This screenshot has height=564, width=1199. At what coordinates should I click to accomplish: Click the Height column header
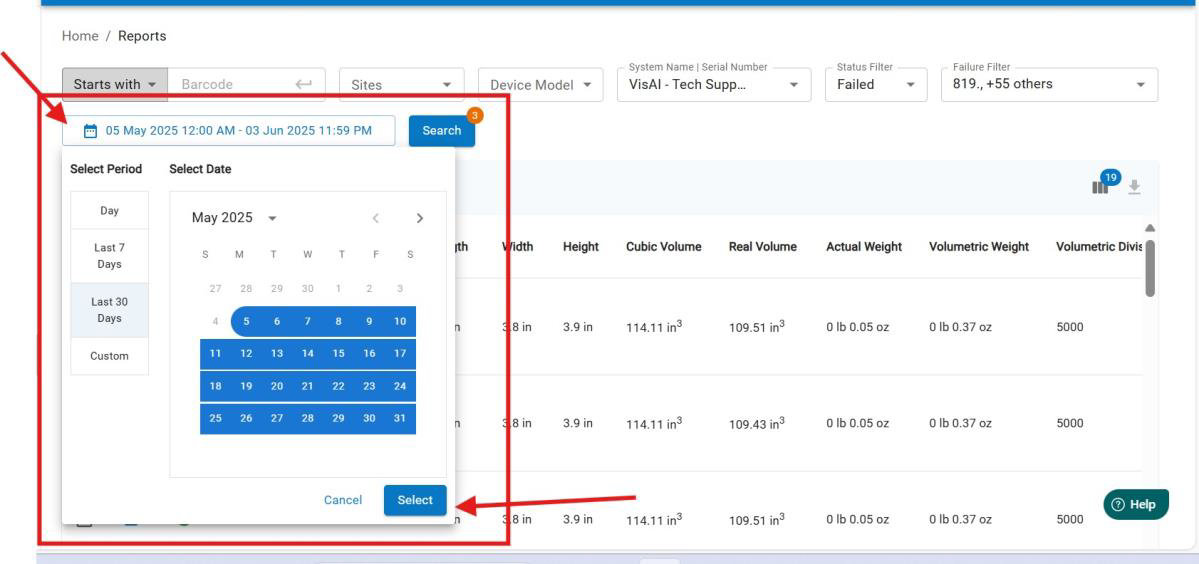pos(580,247)
